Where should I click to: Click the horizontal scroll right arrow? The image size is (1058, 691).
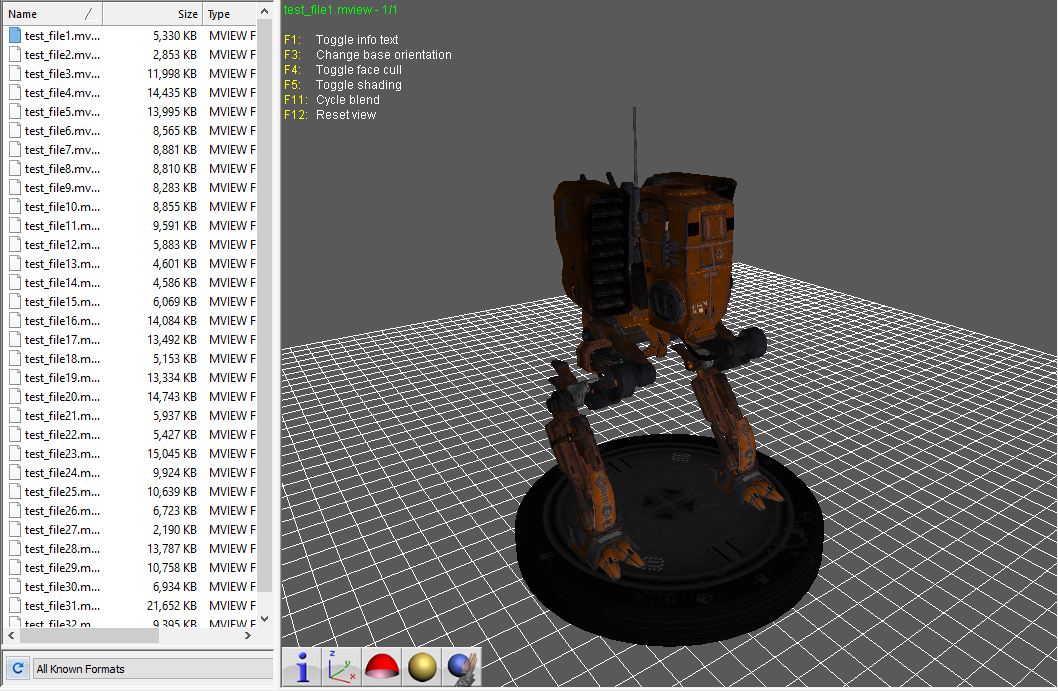click(x=248, y=636)
